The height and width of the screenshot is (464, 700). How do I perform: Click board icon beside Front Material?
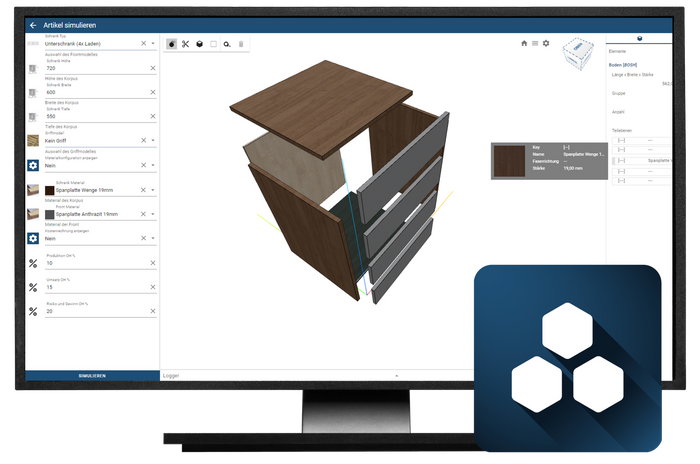coord(33,214)
